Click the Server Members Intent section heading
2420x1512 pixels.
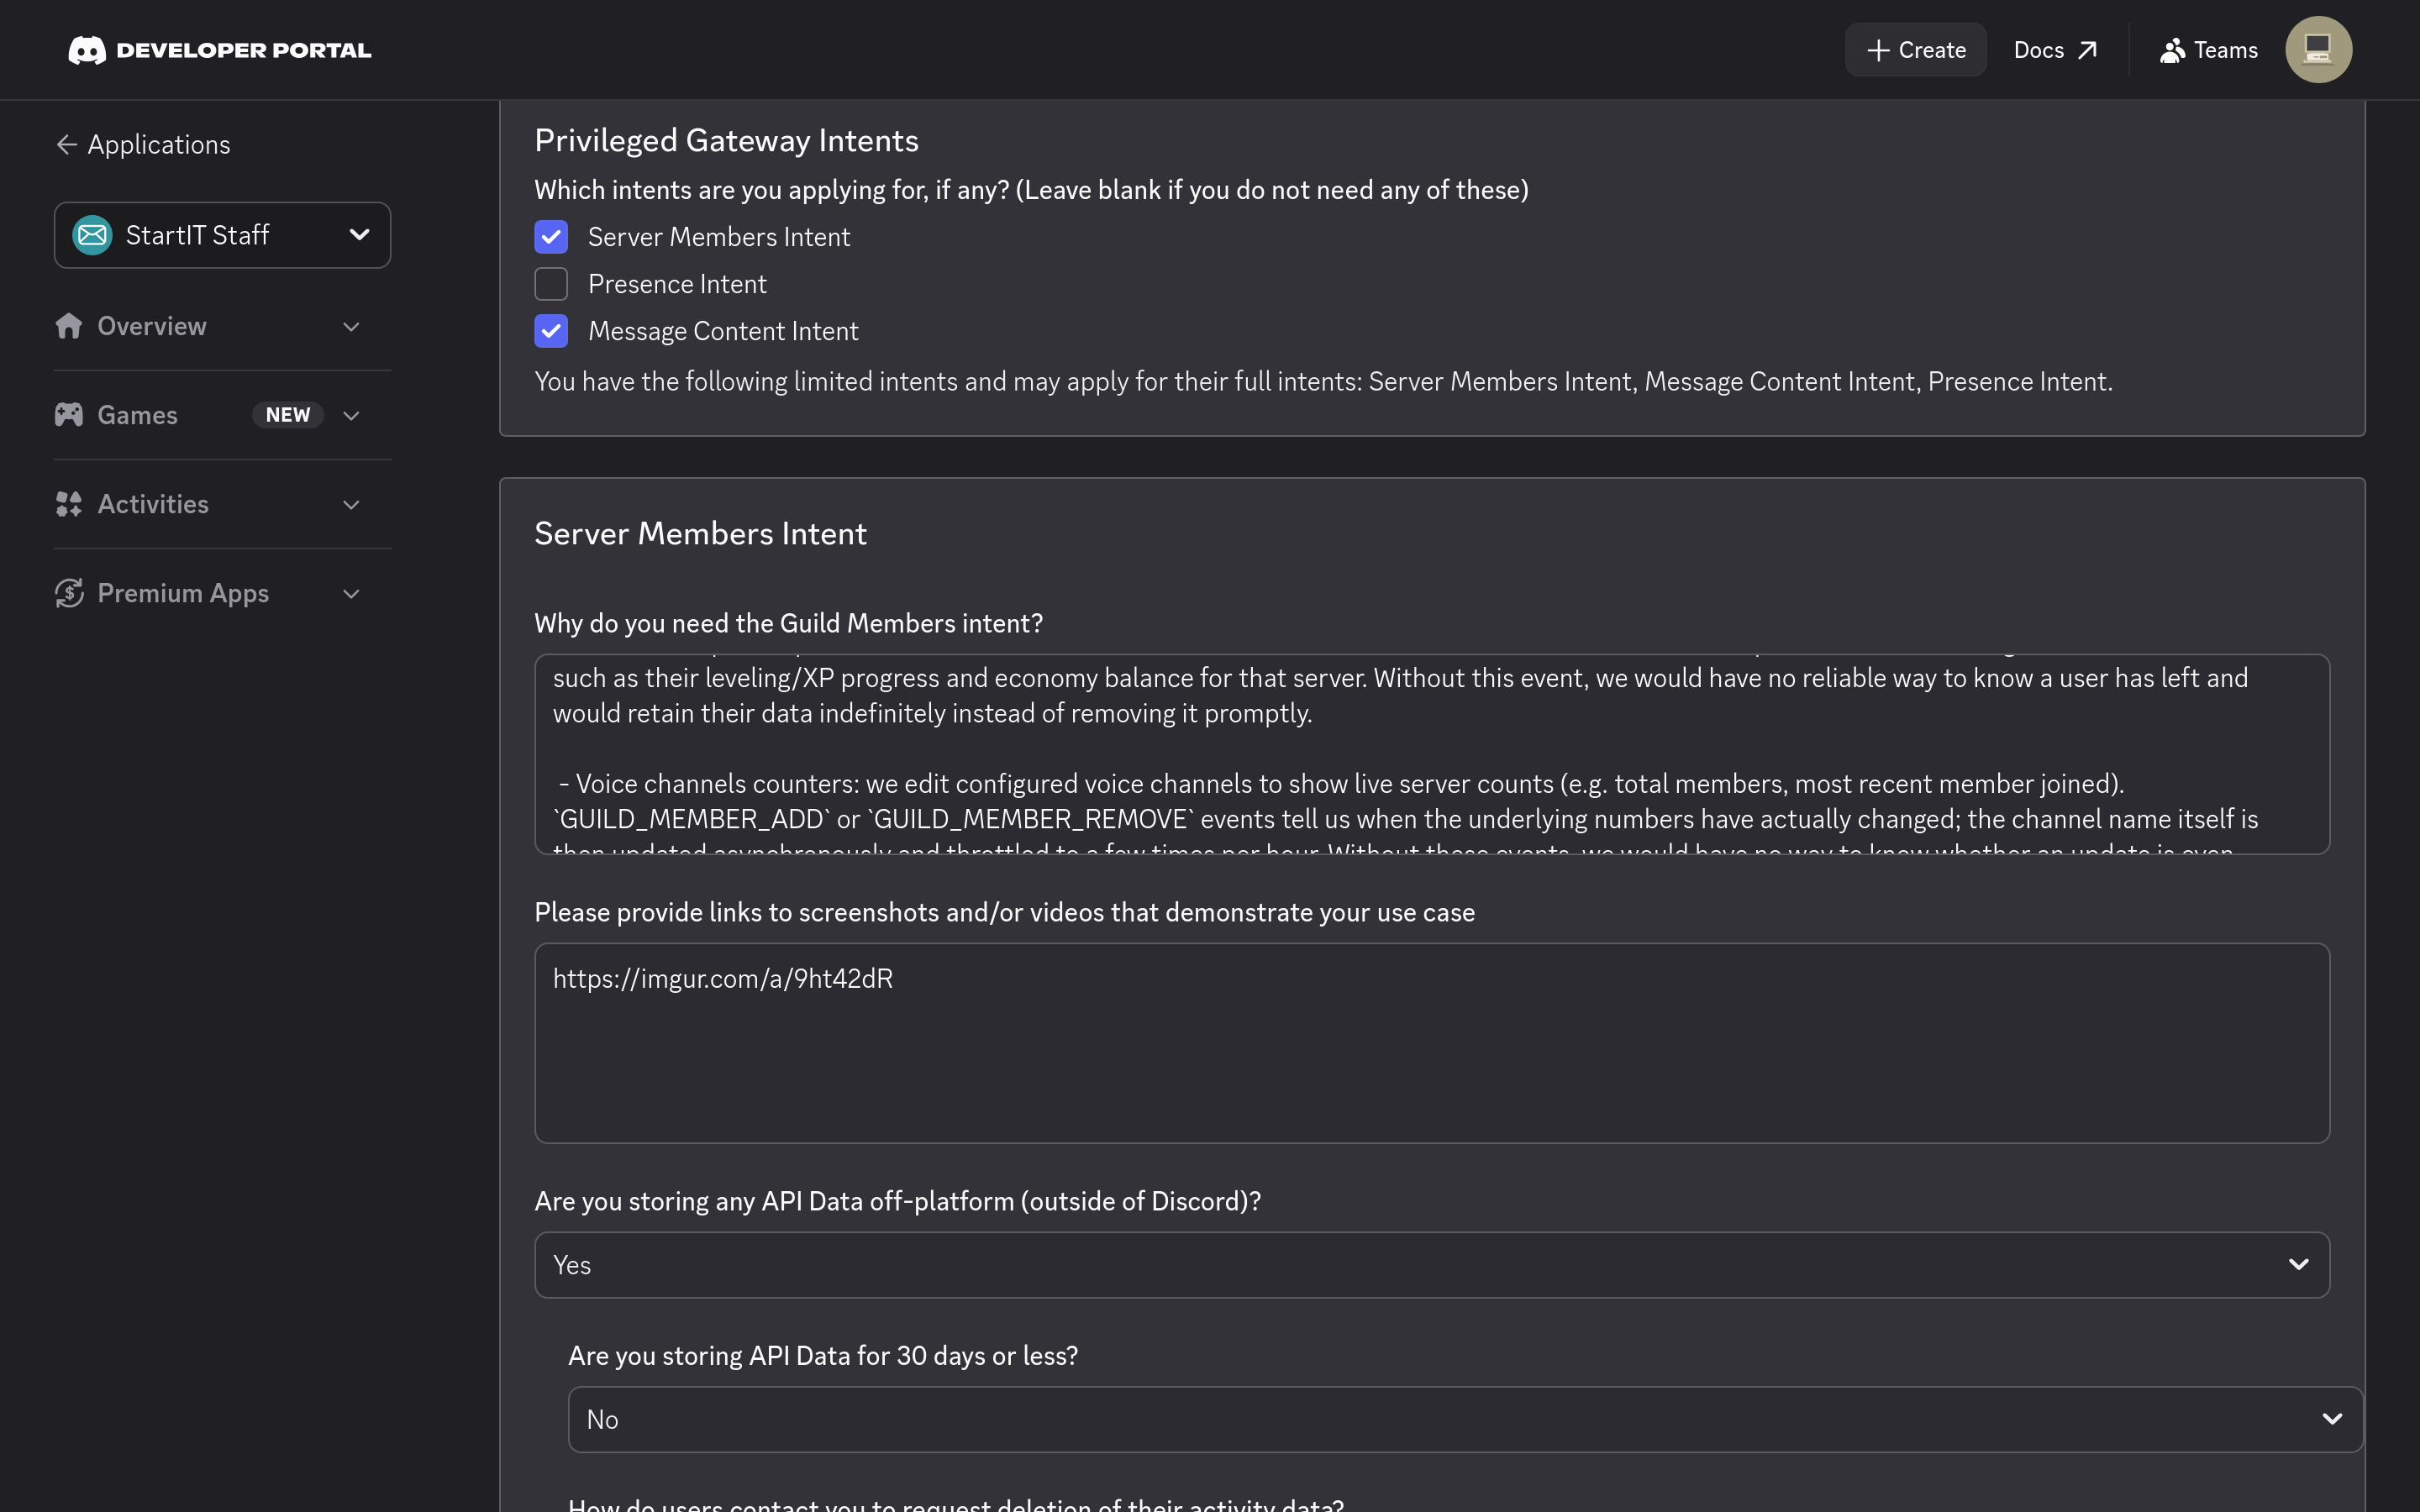click(700, 533)
